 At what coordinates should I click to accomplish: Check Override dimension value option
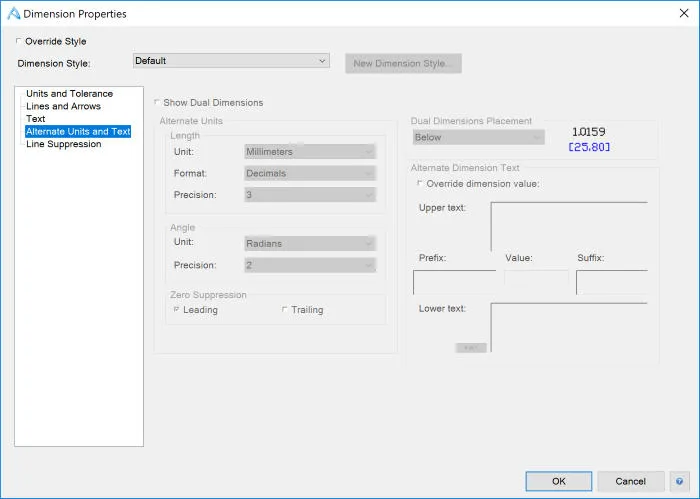(420, 183)
